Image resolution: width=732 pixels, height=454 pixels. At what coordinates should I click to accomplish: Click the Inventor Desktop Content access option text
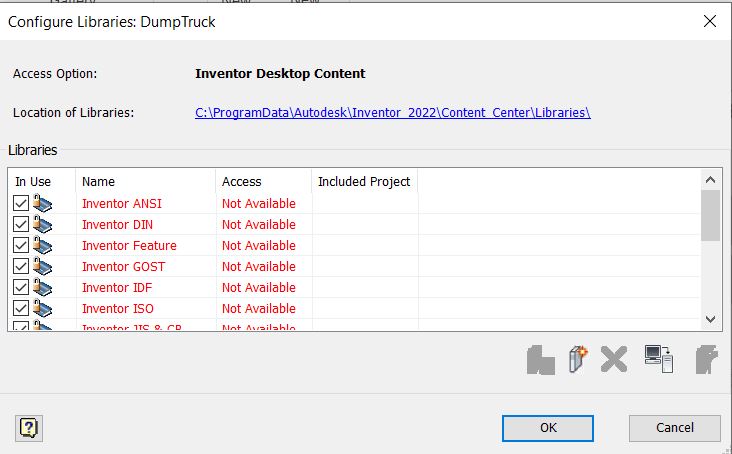coord(280,74)
